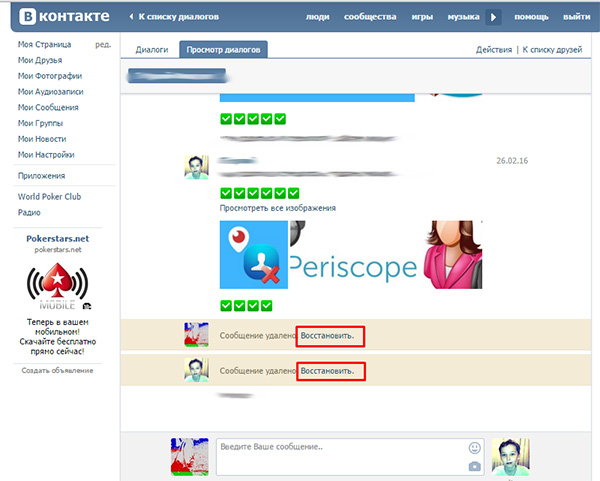
Task: Click the camera attach icon
Action: click(474, 466)
